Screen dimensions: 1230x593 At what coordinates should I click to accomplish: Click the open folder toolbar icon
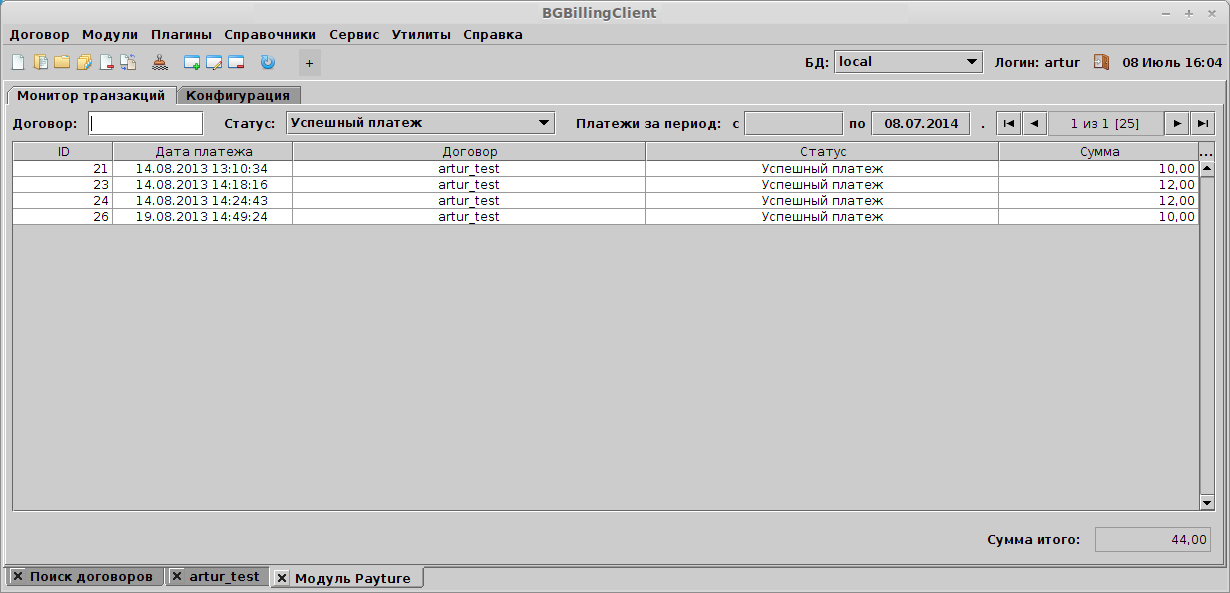[x=63, y=62]
